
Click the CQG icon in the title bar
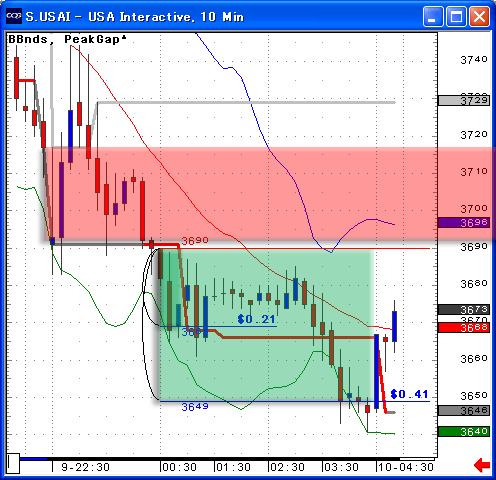pyautogui.click(x=14, y=16)
